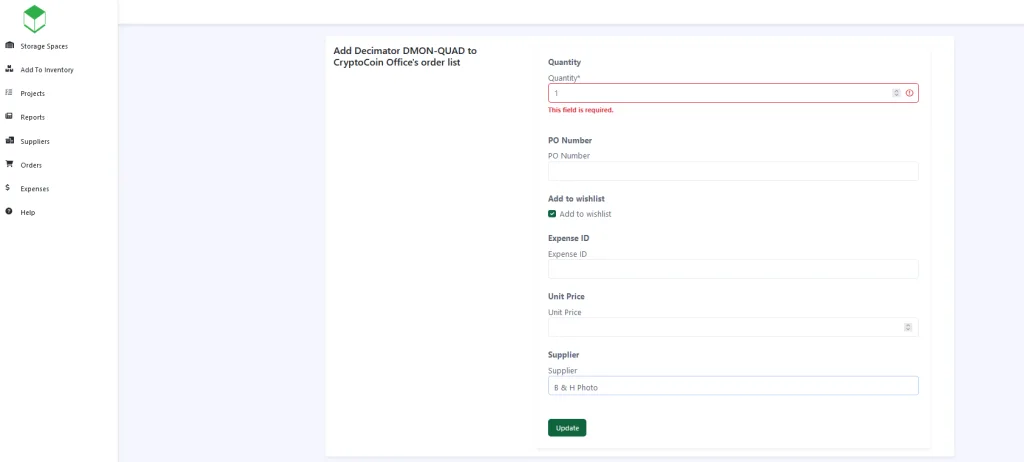Open Storage Spaces from the sidebar

(x=44, y=46)
